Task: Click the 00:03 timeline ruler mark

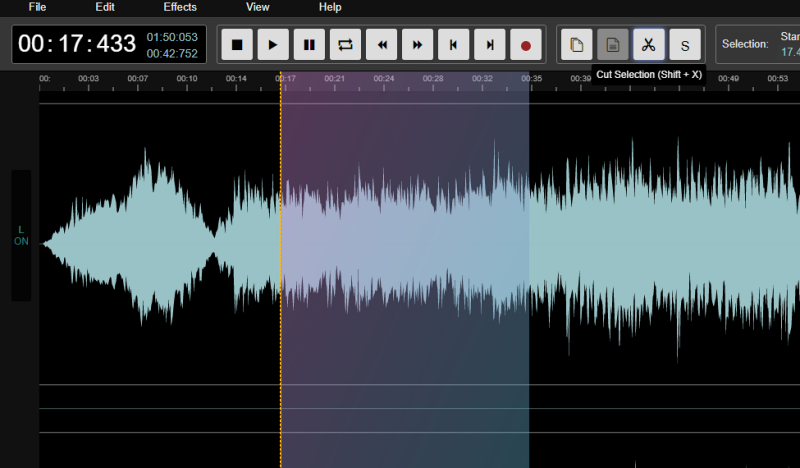Action: click(88, 79)
